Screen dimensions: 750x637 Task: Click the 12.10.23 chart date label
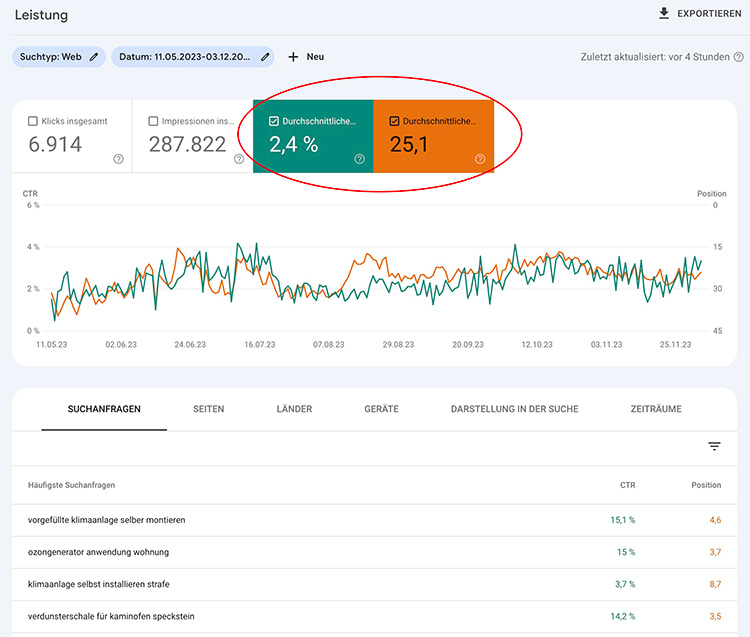537,344
